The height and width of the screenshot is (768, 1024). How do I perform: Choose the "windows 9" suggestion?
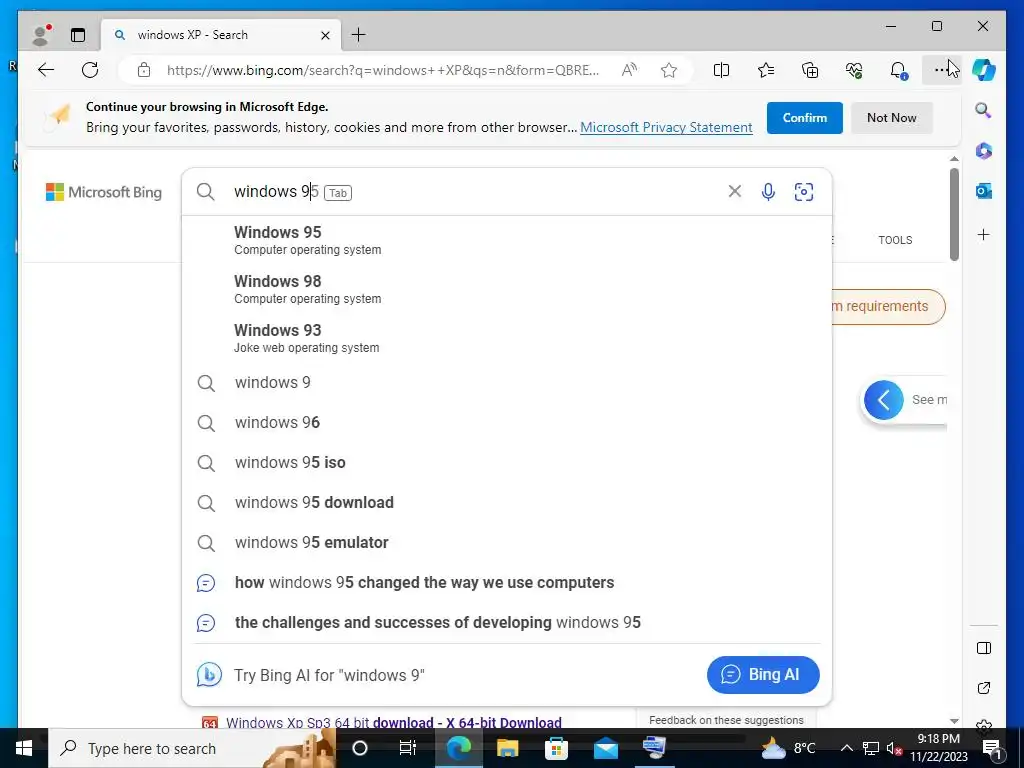507,383
